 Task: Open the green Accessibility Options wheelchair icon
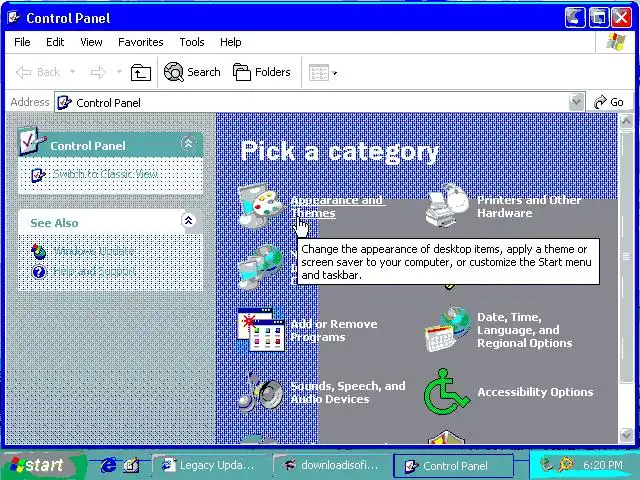coord(447,392)
